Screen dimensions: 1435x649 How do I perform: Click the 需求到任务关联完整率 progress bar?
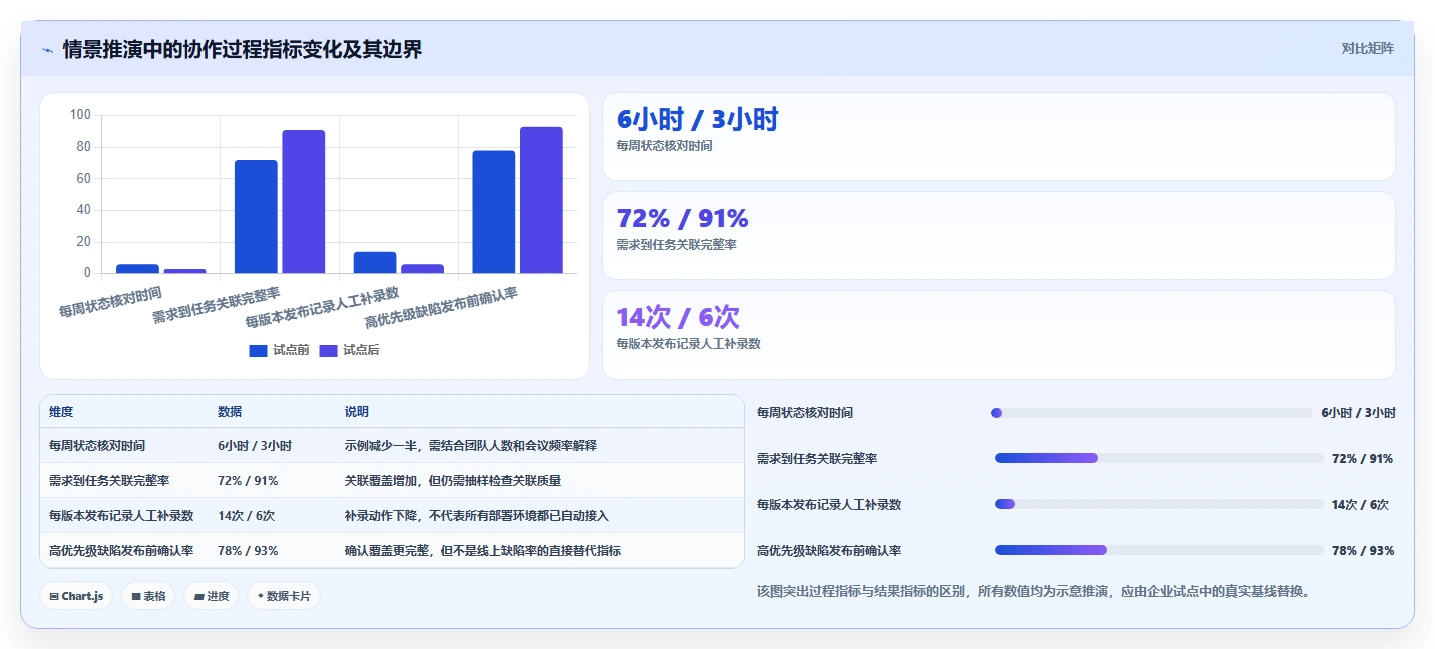click(x=1159, y=458)
